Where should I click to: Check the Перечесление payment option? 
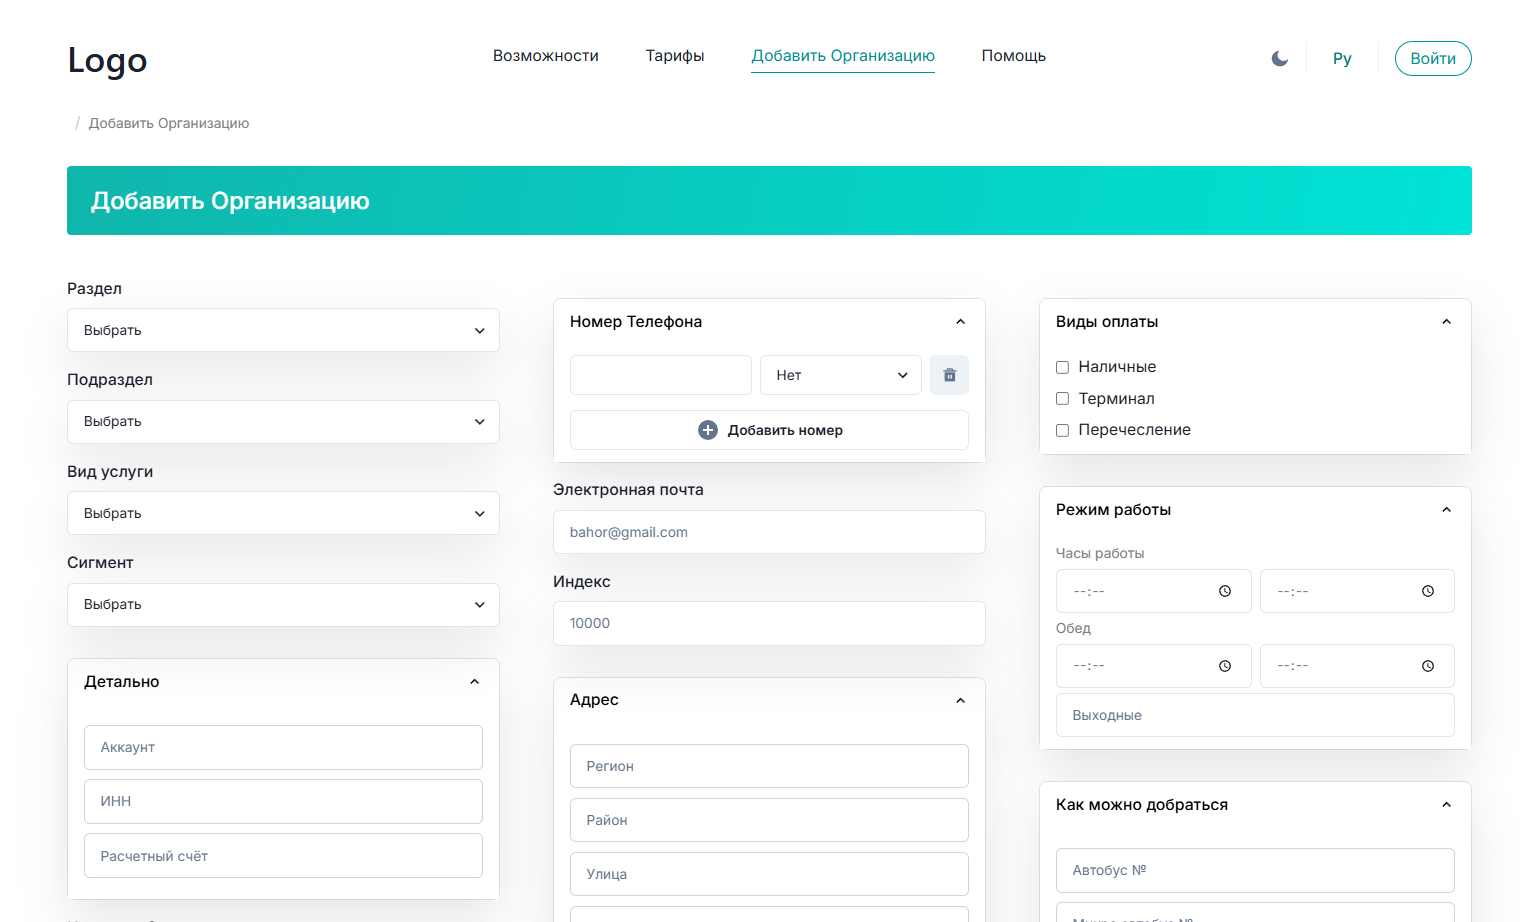pos(1062,430)
